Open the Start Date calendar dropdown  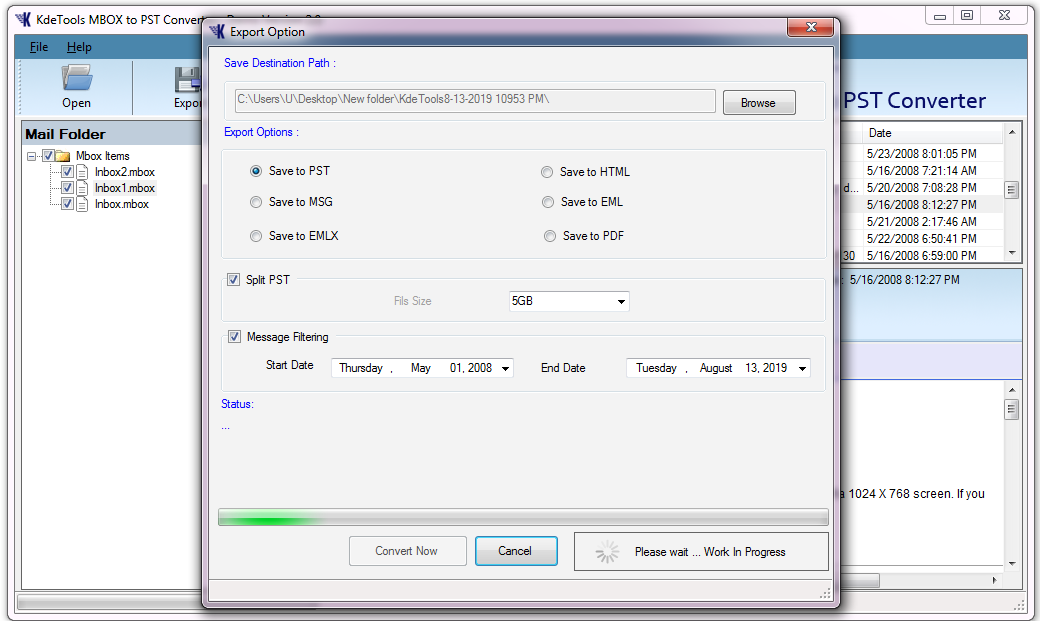pyautogui.click(x=505, y=369)
